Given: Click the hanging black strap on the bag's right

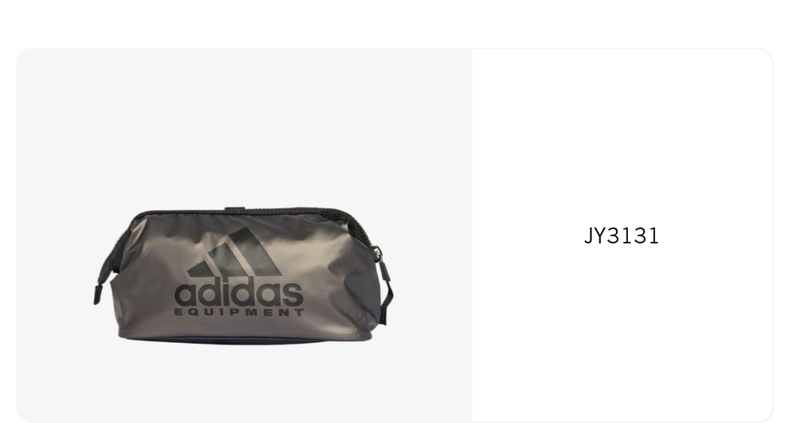Looking at the screenshot, I should (x=386, y=292).
